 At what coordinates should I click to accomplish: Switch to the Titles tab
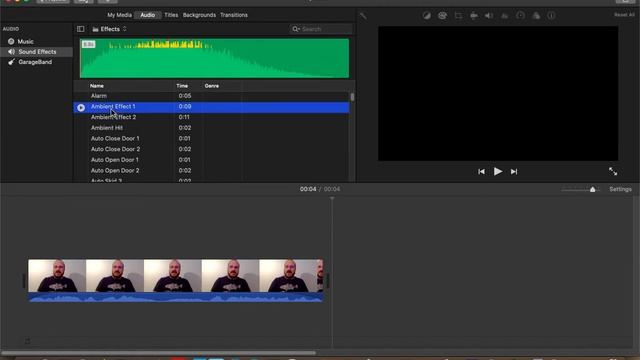point(171,15)
